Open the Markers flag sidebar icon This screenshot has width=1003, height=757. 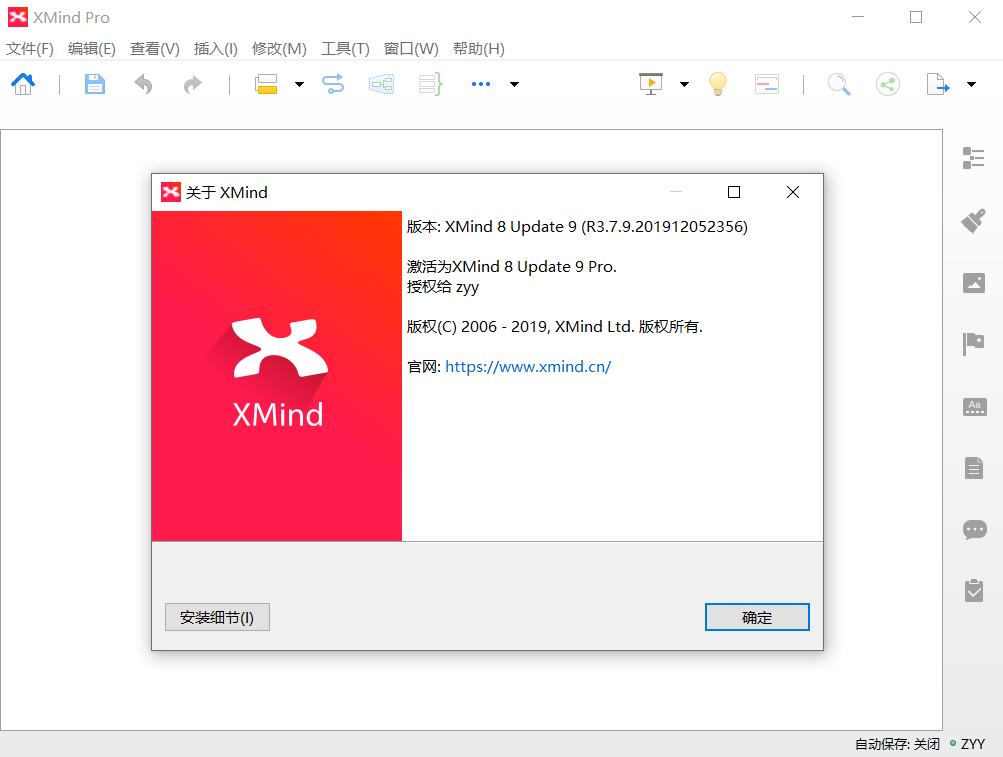[x=974, y=344]
